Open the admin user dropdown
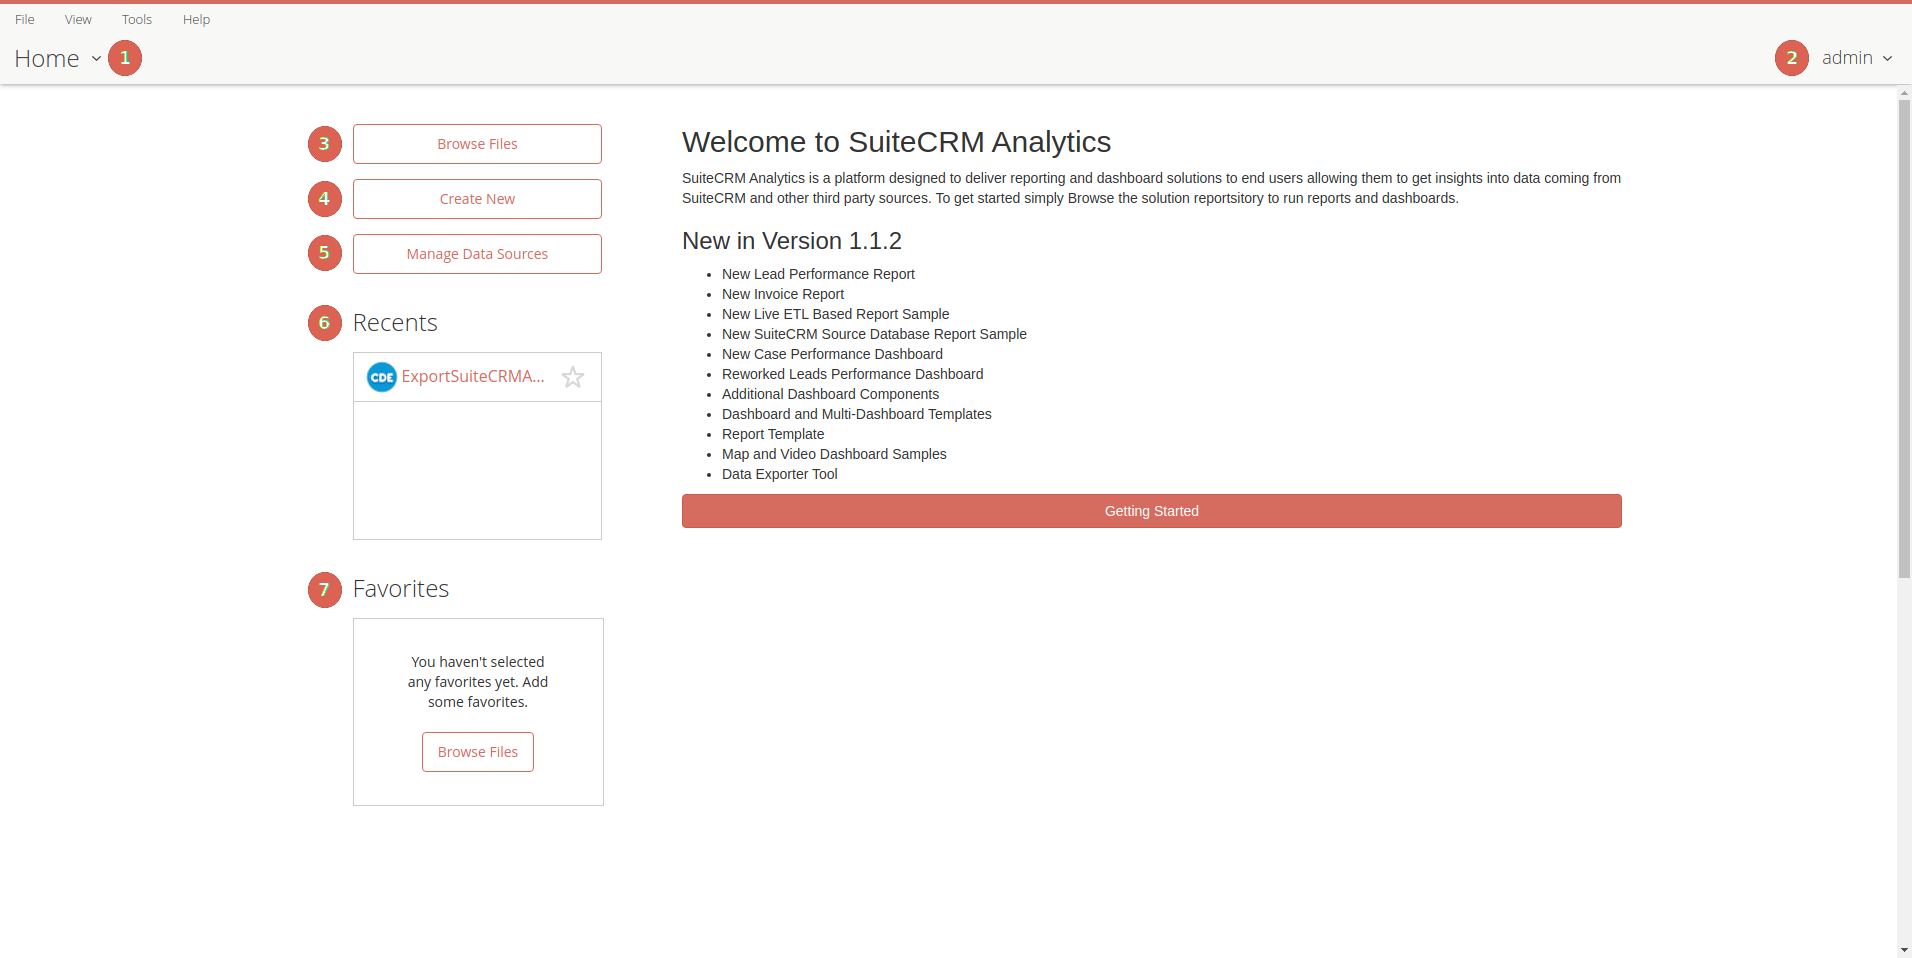This screenshot has width=1912, height=958. (x=1856, y=58)
